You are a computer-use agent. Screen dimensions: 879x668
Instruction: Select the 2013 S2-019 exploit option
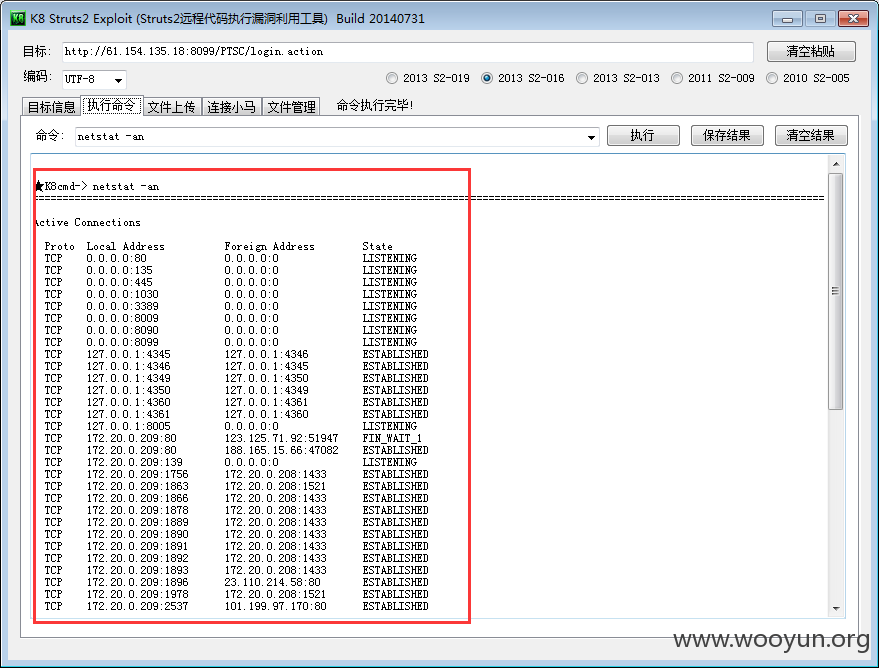[x=428, y=78]
